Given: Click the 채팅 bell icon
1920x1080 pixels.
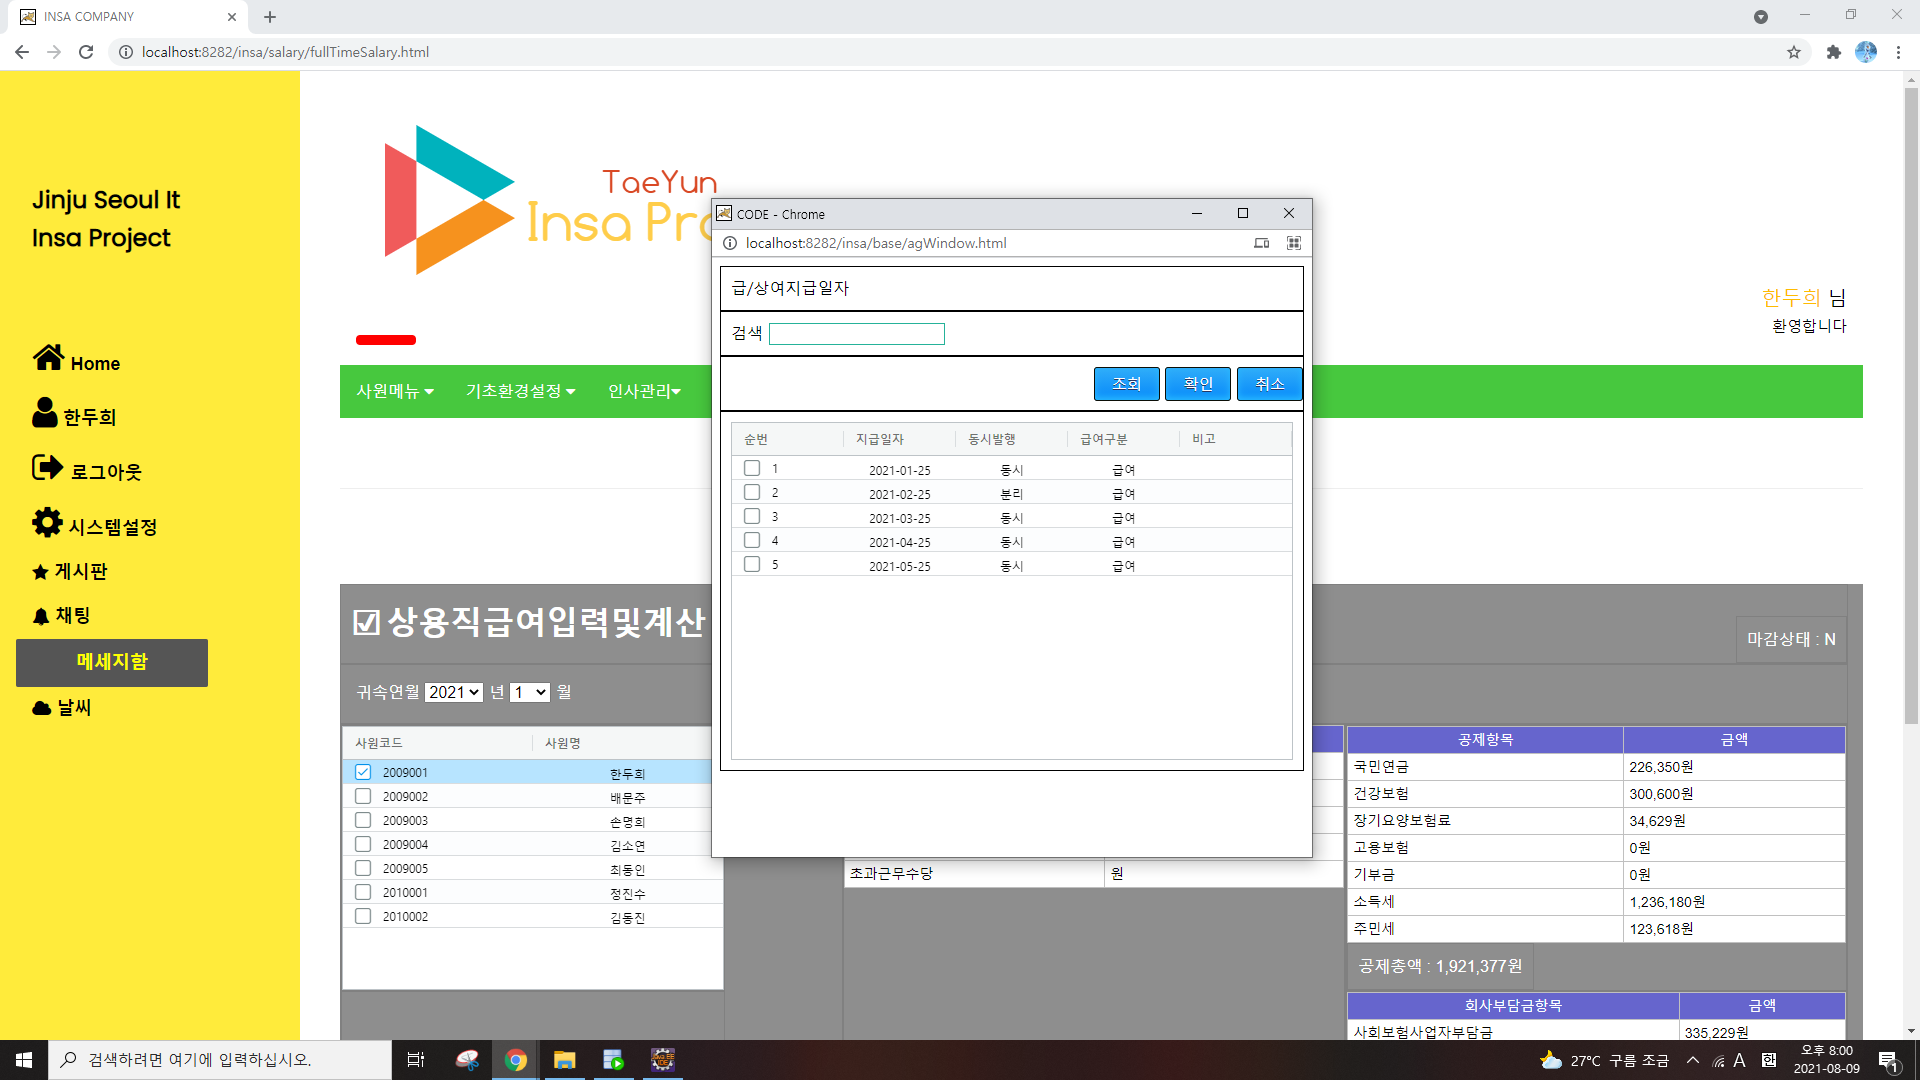Looking at the screenshot, I should (41, 616).
